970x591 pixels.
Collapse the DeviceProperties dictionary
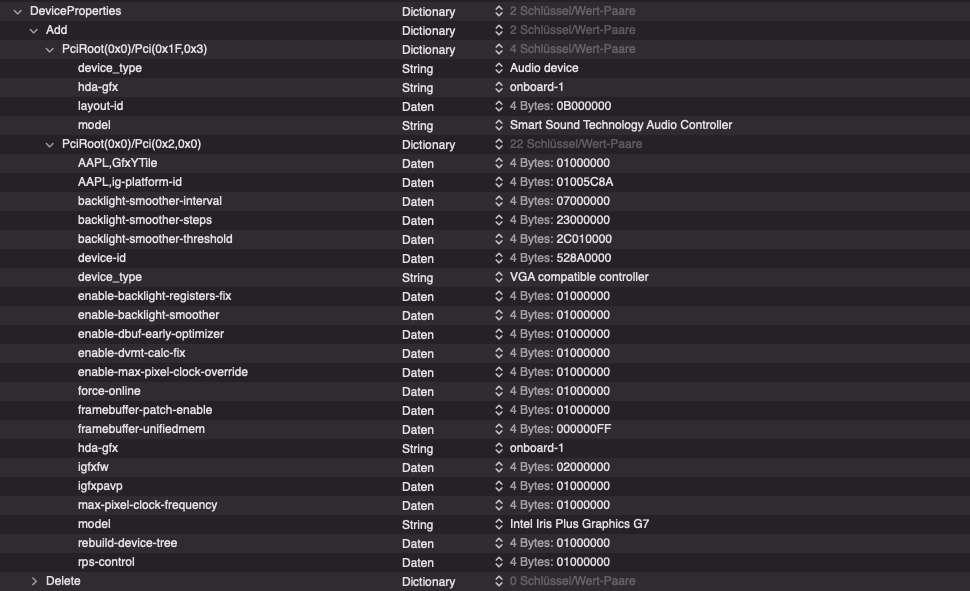coord(18,11)
